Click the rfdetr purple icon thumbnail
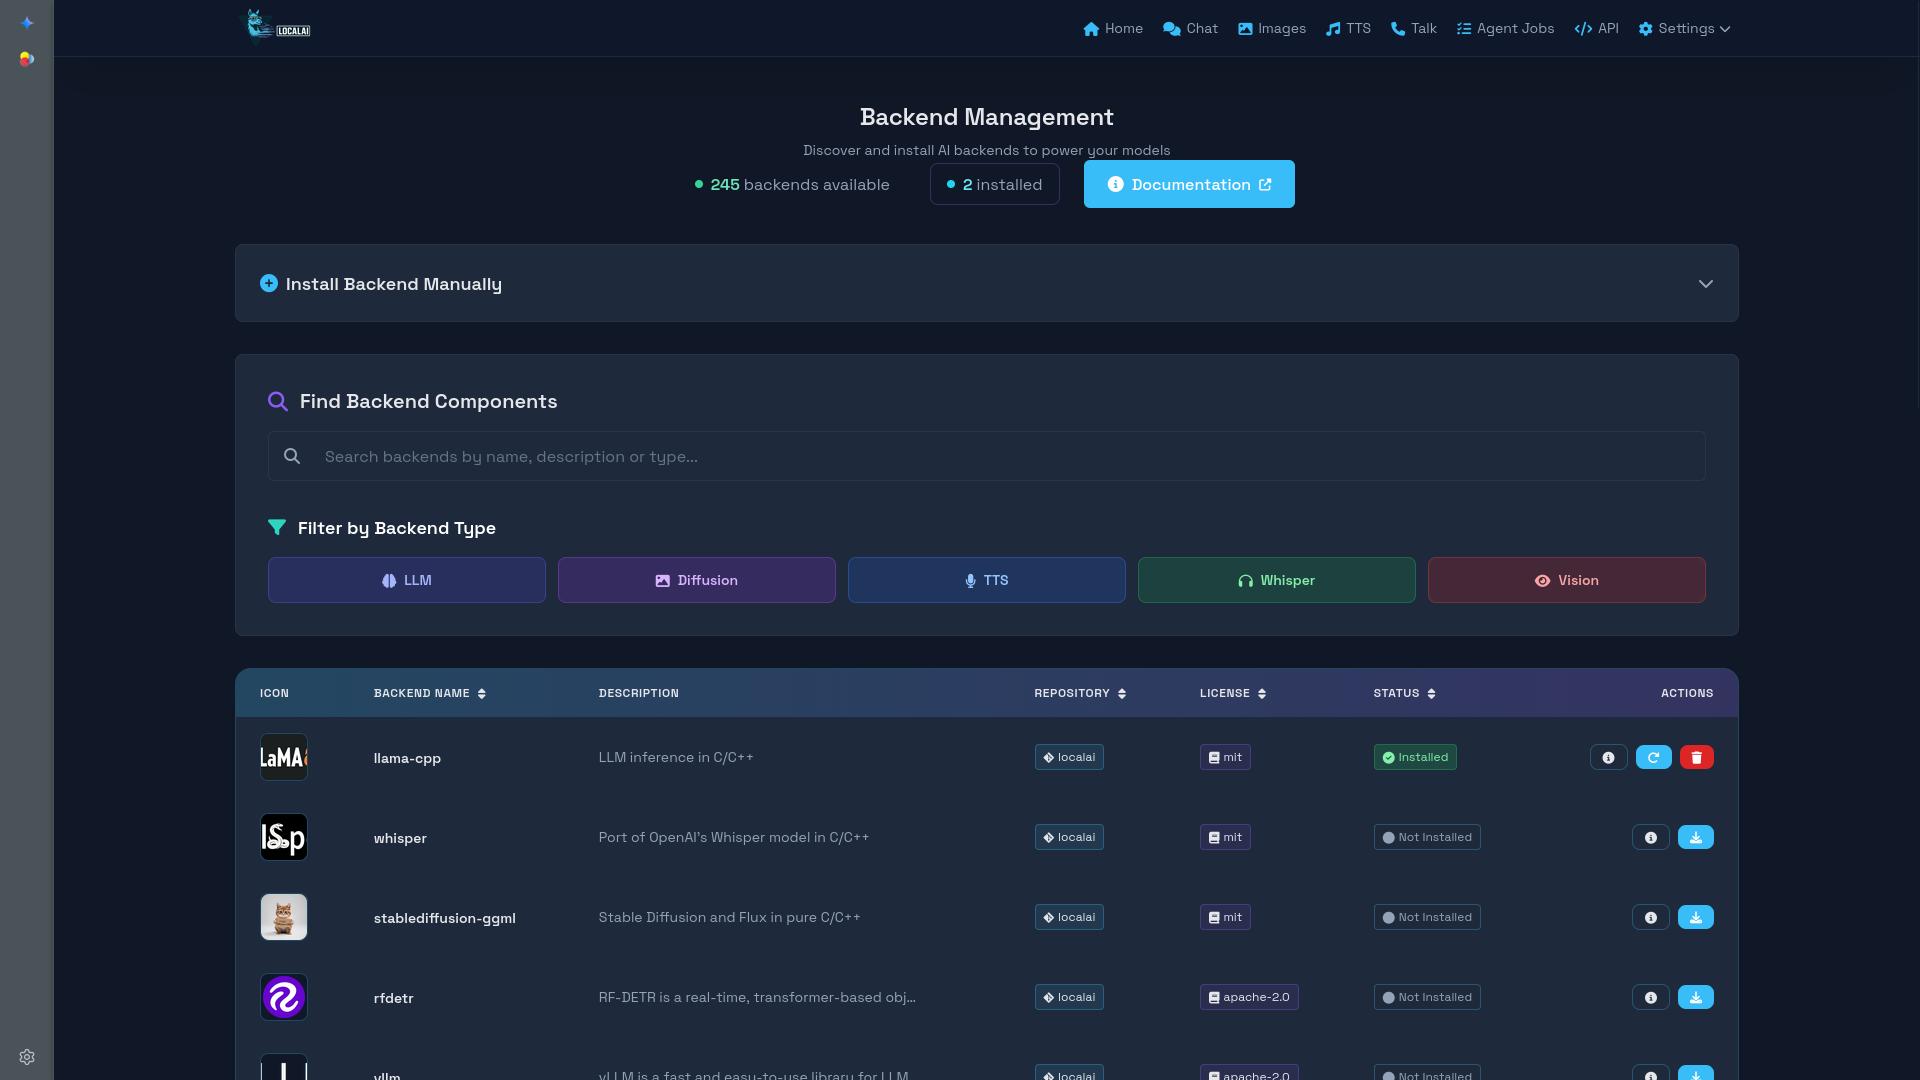This screenshot has height=1080, width=1920. [x=284, y=997]
